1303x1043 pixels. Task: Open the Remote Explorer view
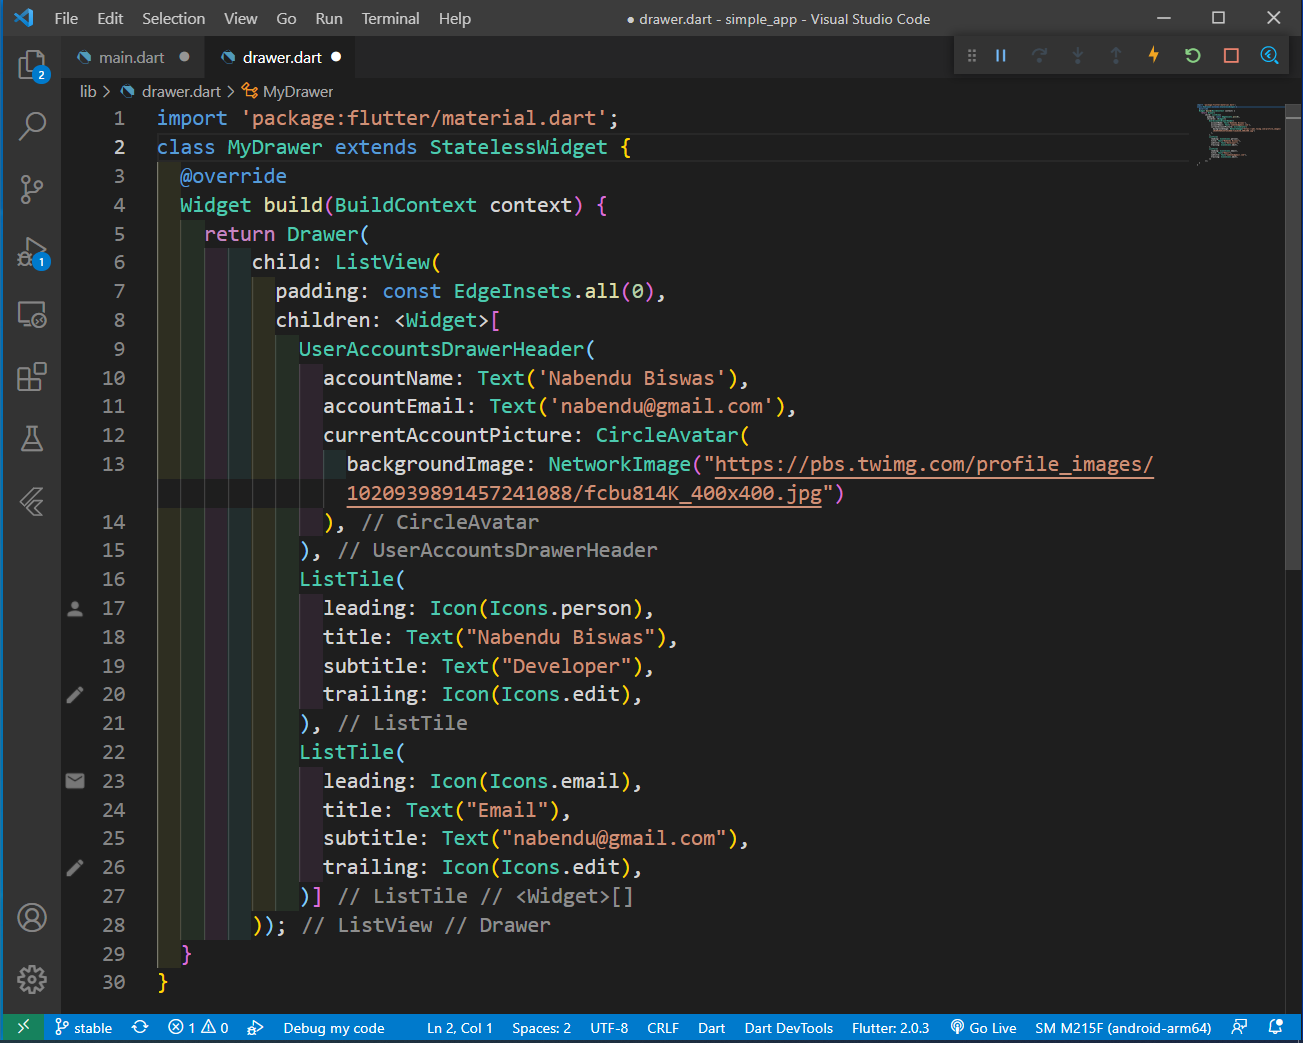pyautogui.click(x=32, y=315)
